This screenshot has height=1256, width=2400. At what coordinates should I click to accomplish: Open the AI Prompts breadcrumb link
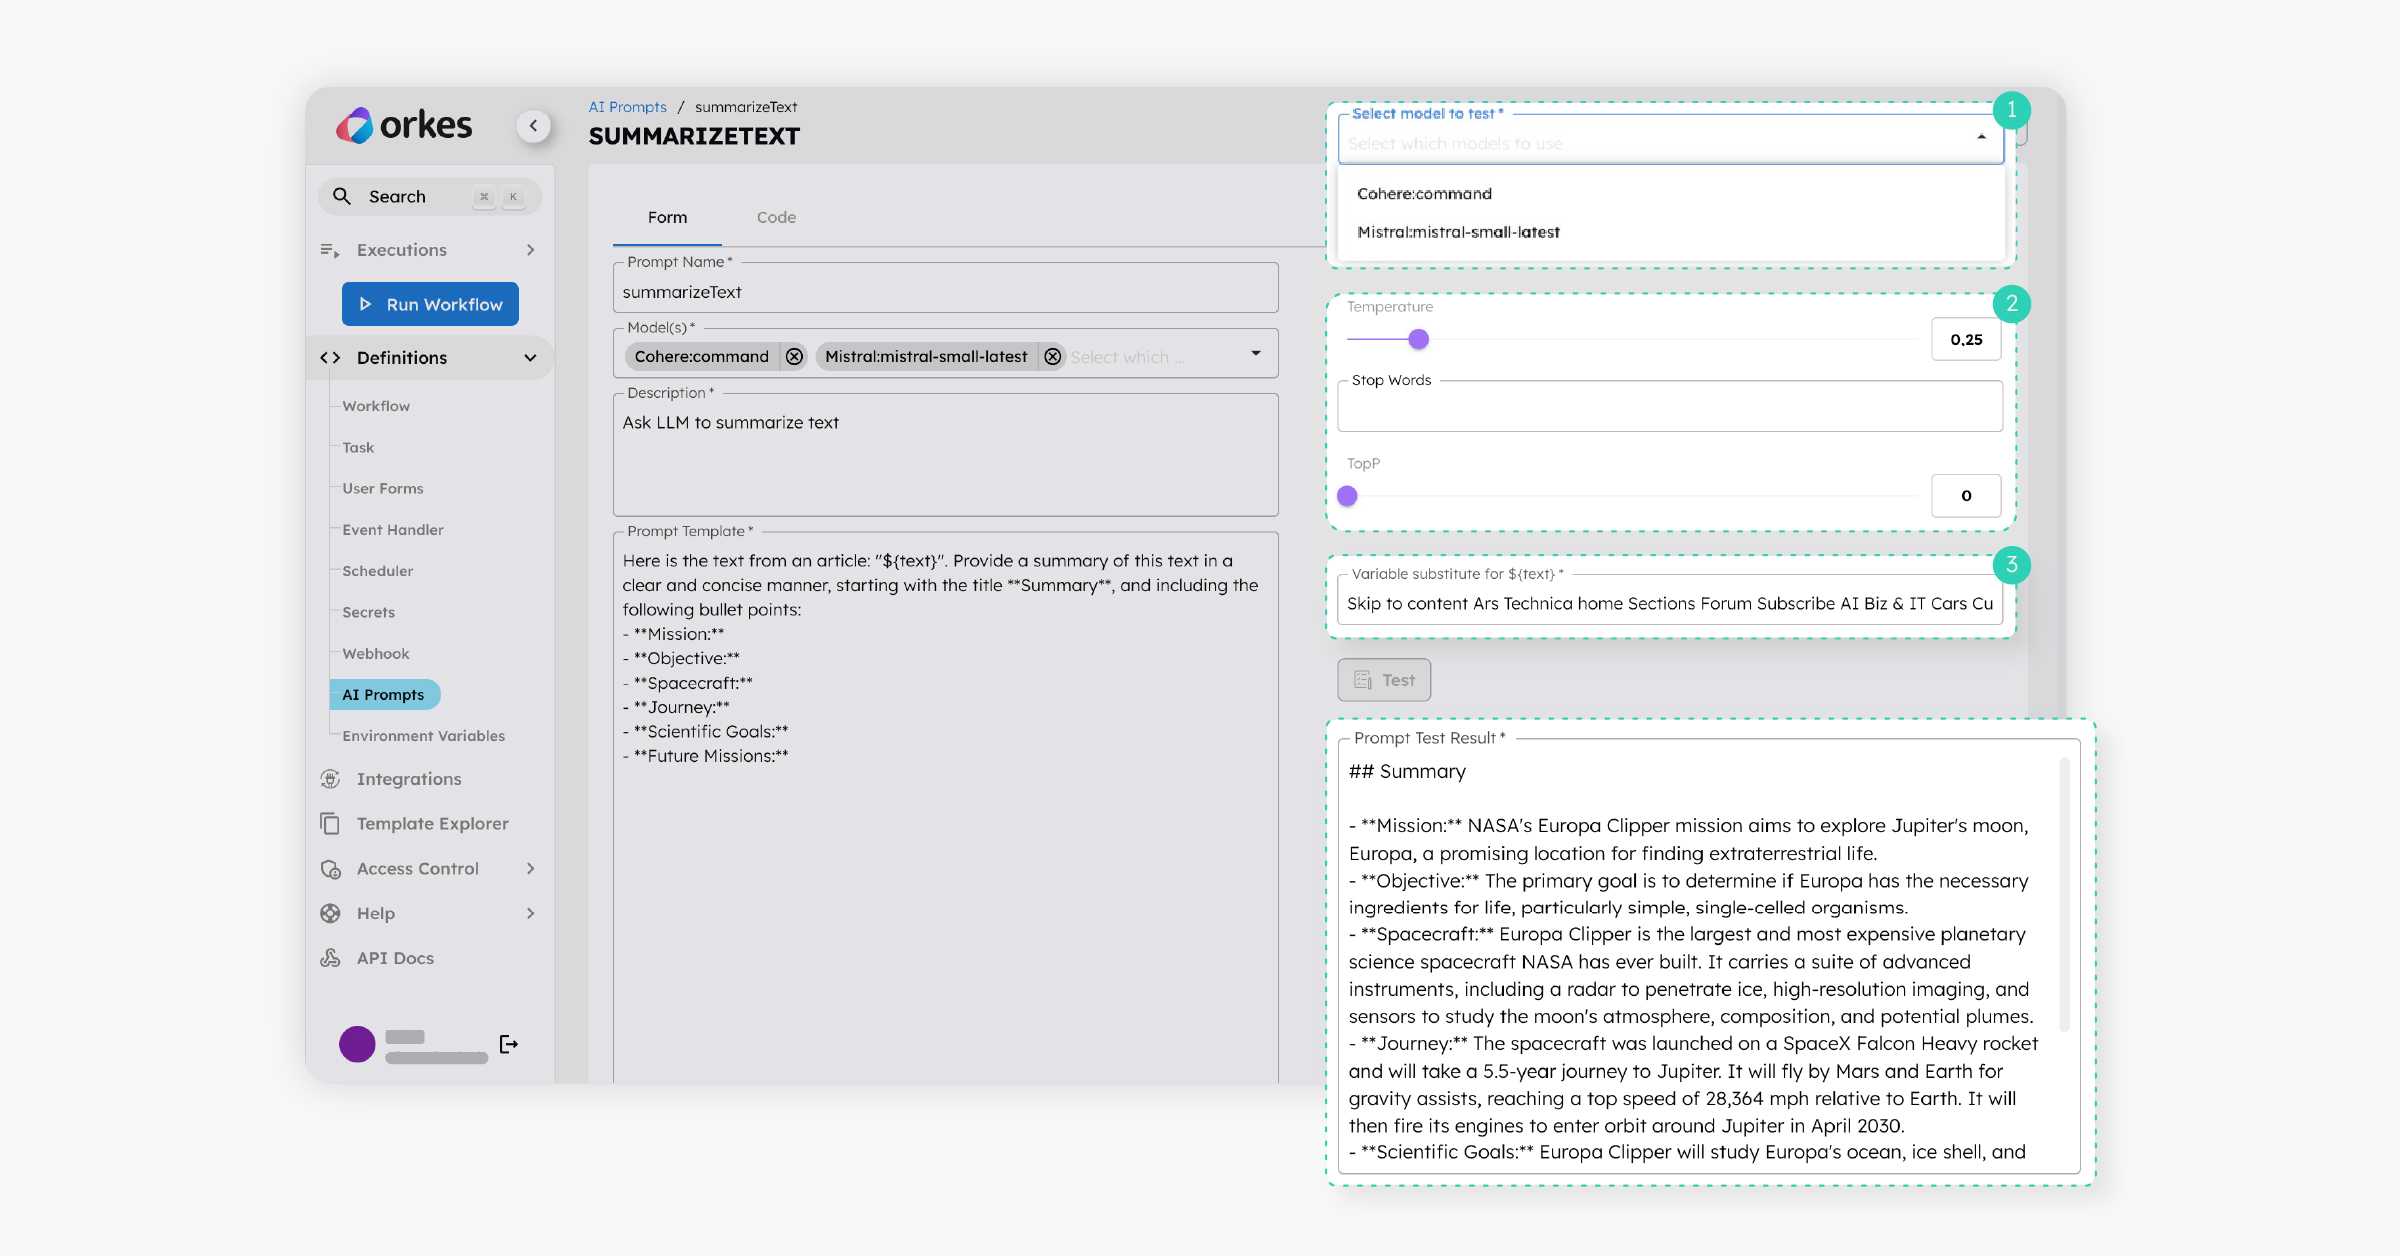627,107
